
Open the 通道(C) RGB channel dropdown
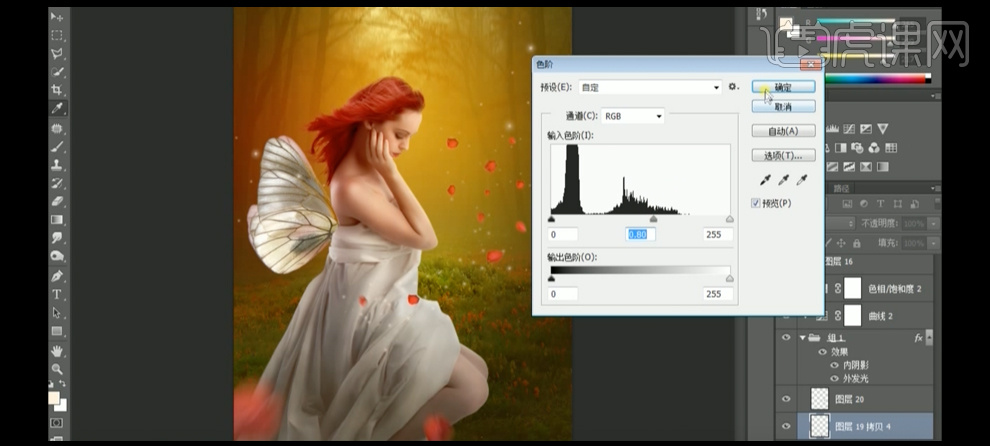point(633,116)
